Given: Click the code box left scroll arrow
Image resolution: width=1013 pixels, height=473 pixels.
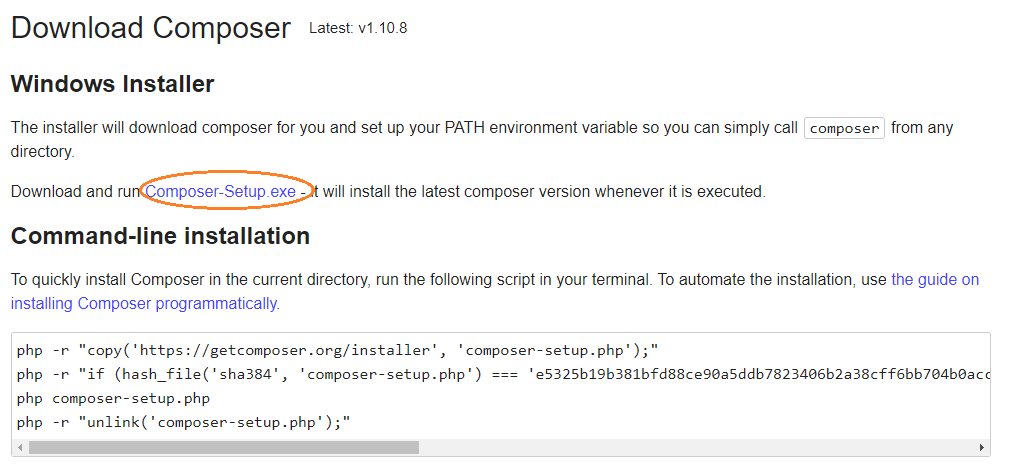Looking at the screenshot, I should pos(20,447).
